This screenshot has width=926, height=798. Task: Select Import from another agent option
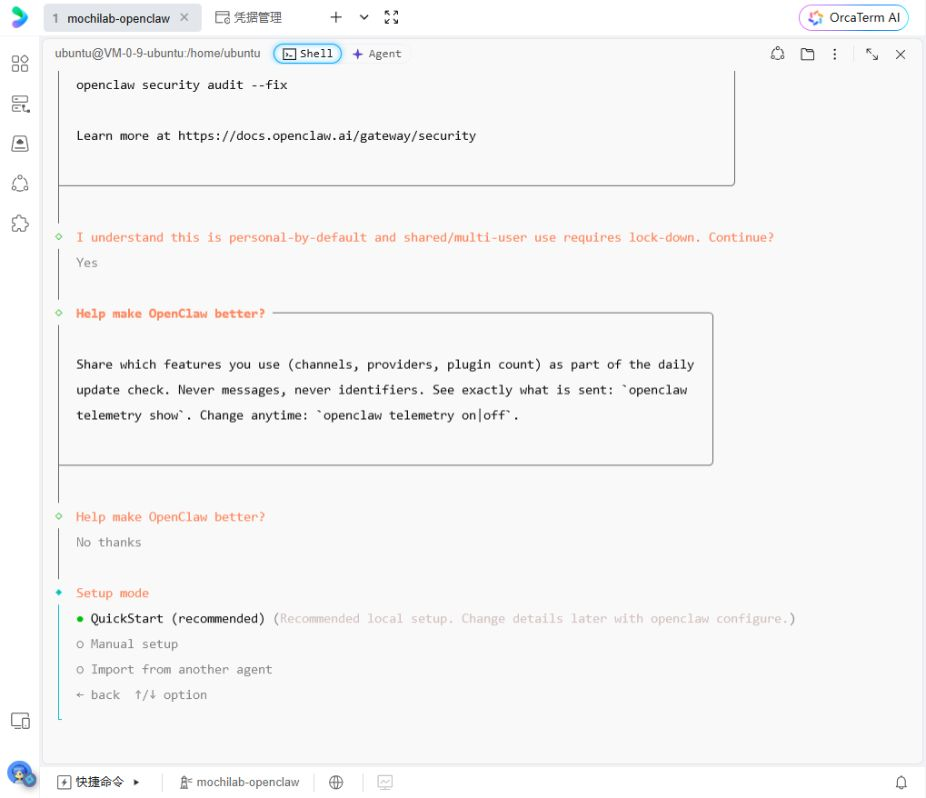(174, 669)
